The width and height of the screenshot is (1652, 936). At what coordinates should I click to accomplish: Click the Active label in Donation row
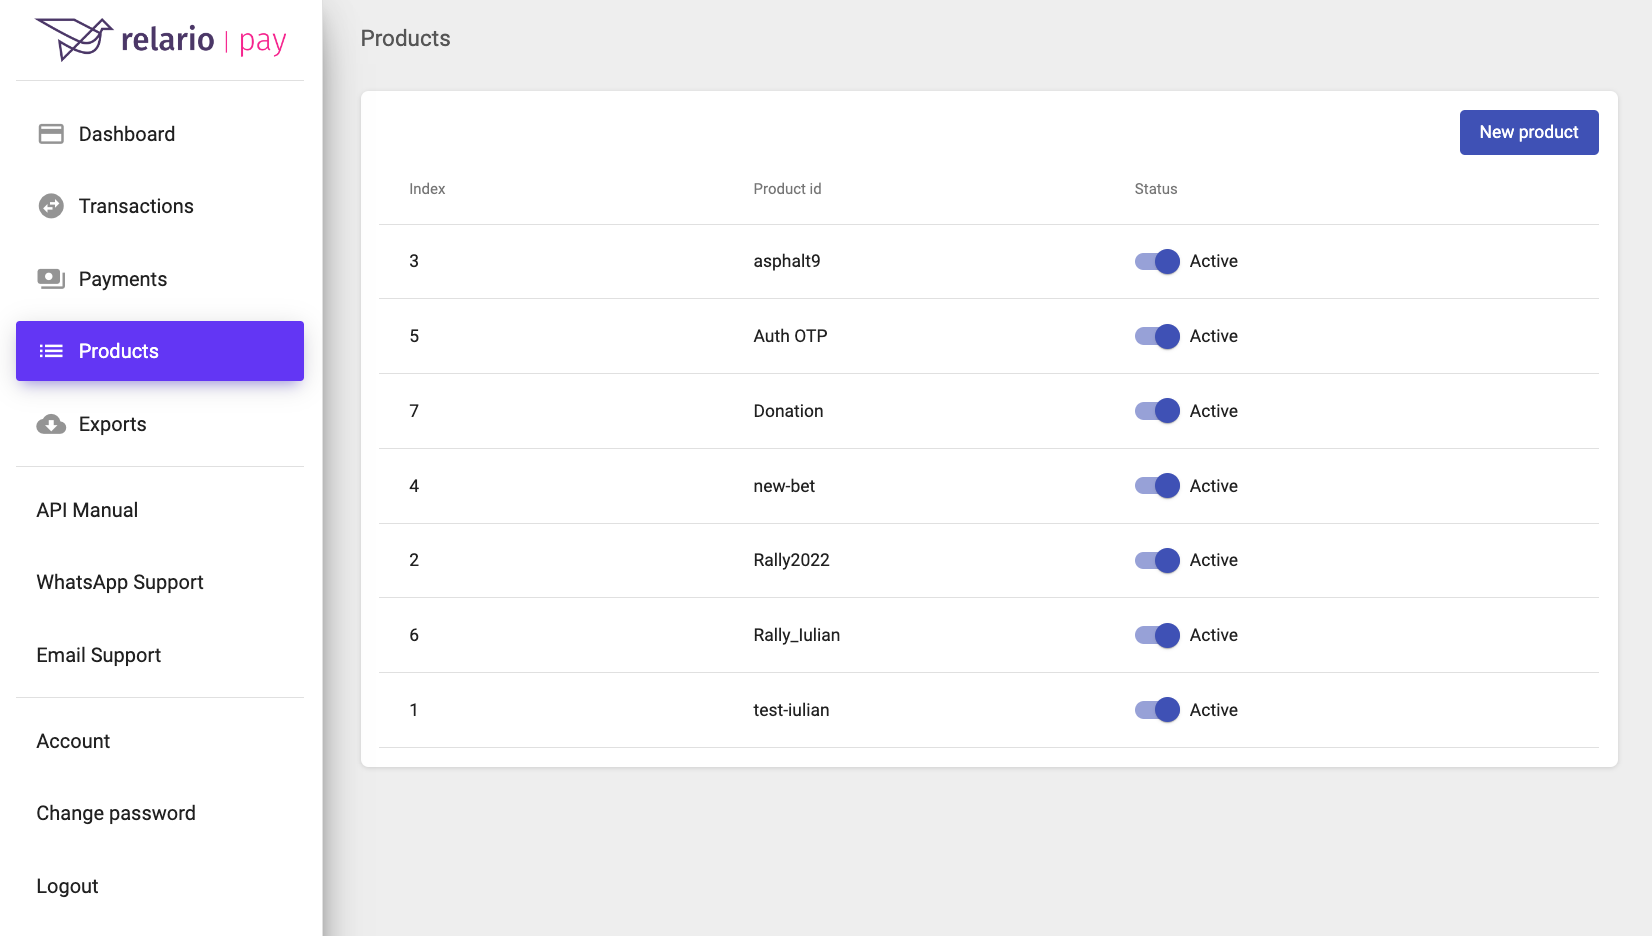click(x=1213, y=411)
